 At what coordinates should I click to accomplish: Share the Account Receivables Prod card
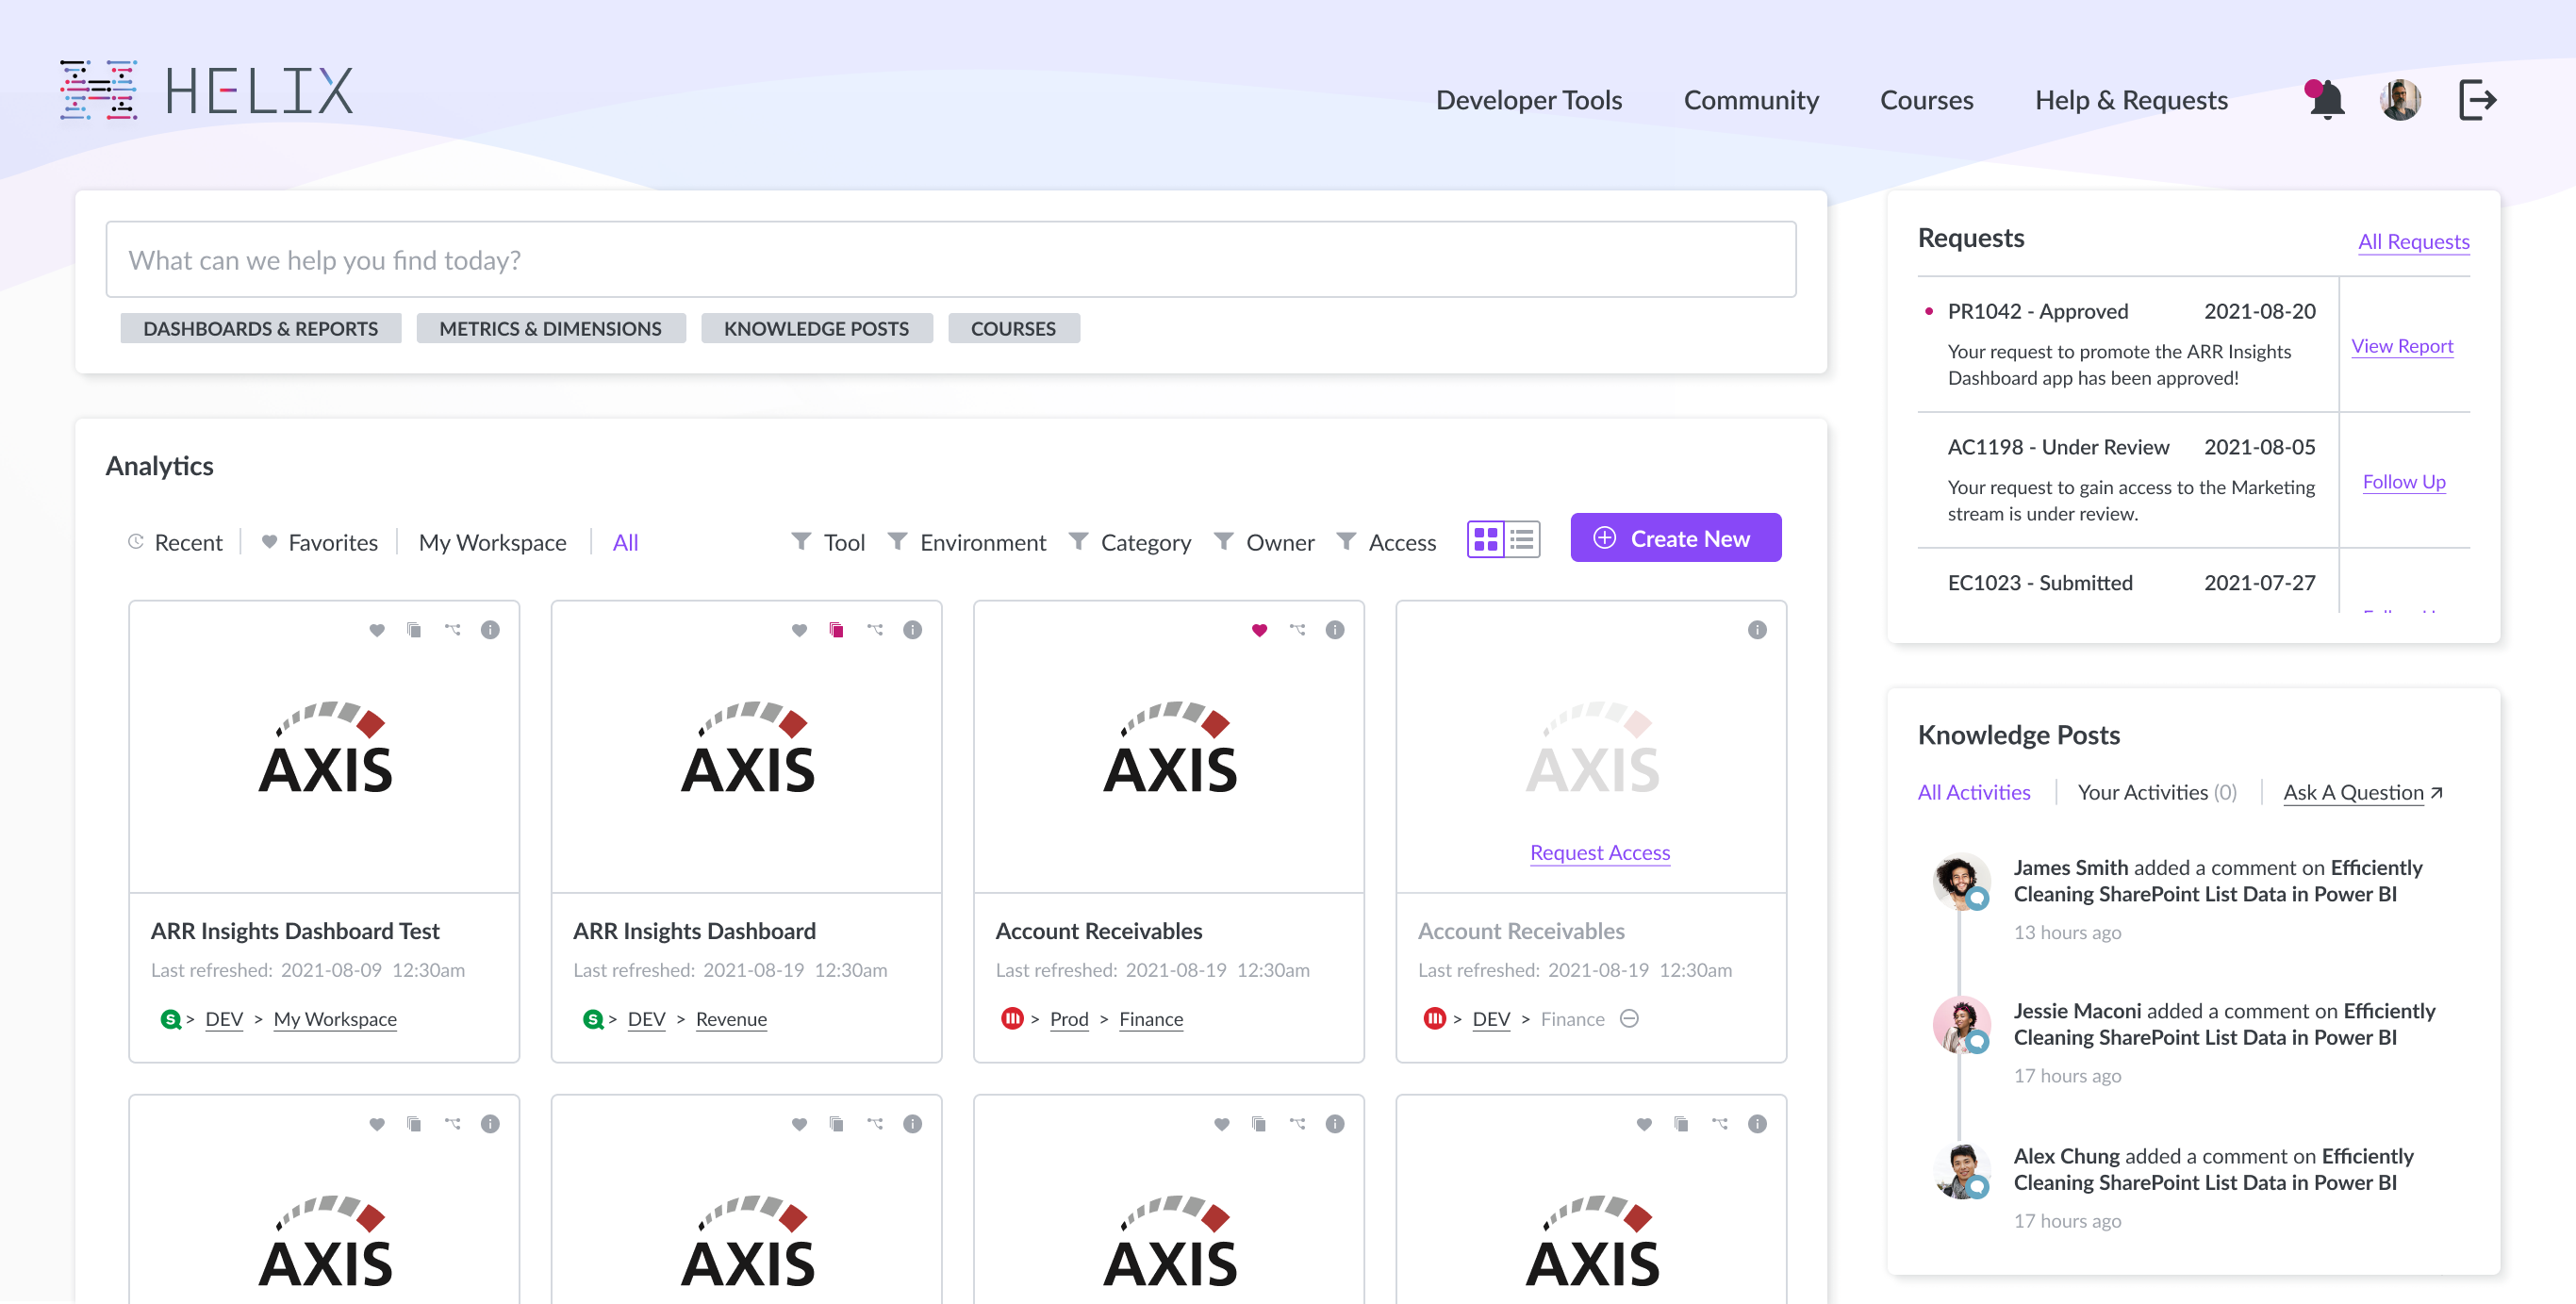click(x=1297, y=630)
